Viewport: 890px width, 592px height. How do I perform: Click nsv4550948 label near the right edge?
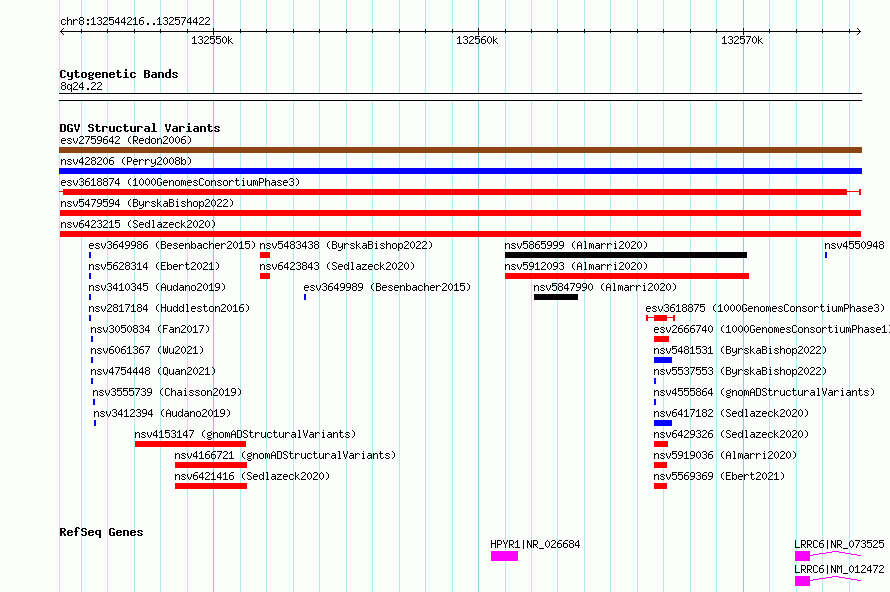coord(854,245)
